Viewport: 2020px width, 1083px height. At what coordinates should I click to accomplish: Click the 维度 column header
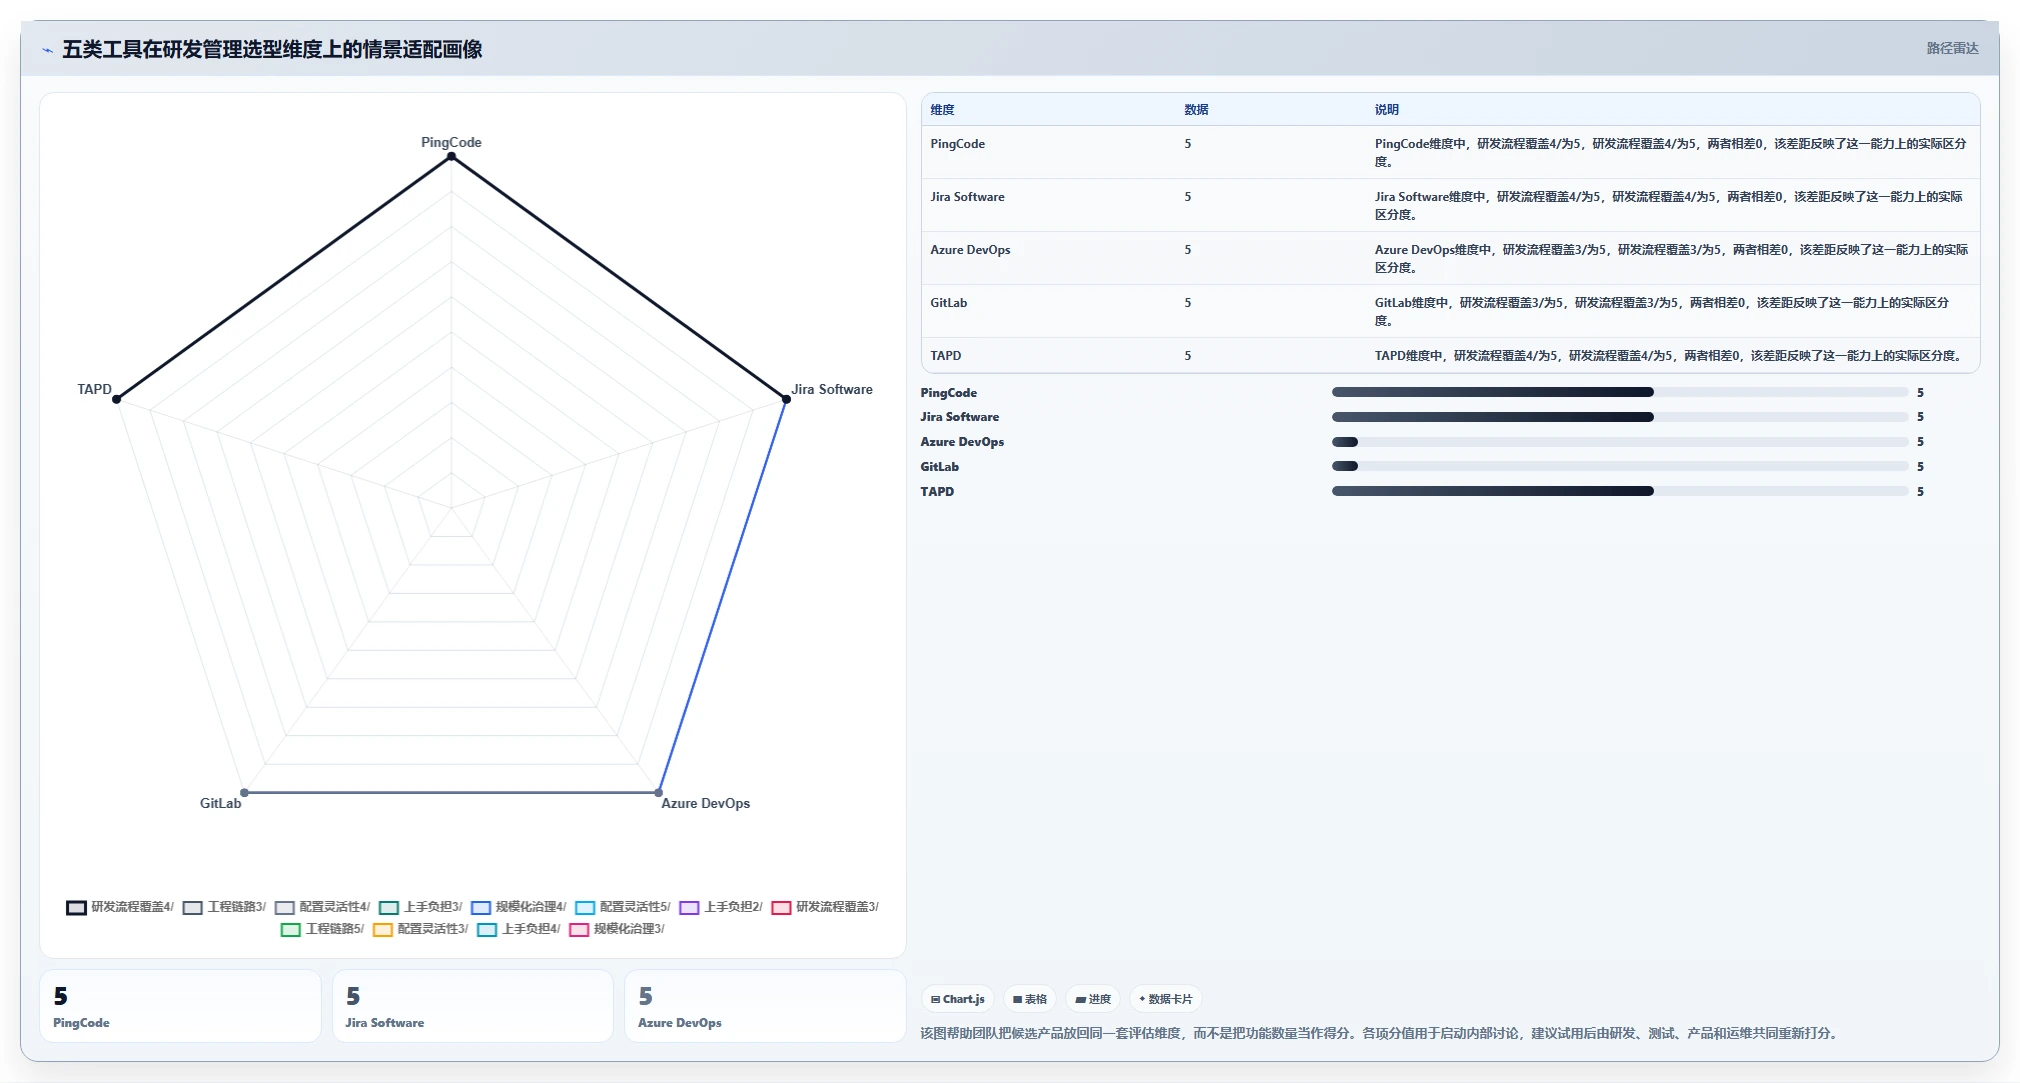pos(942,110)
